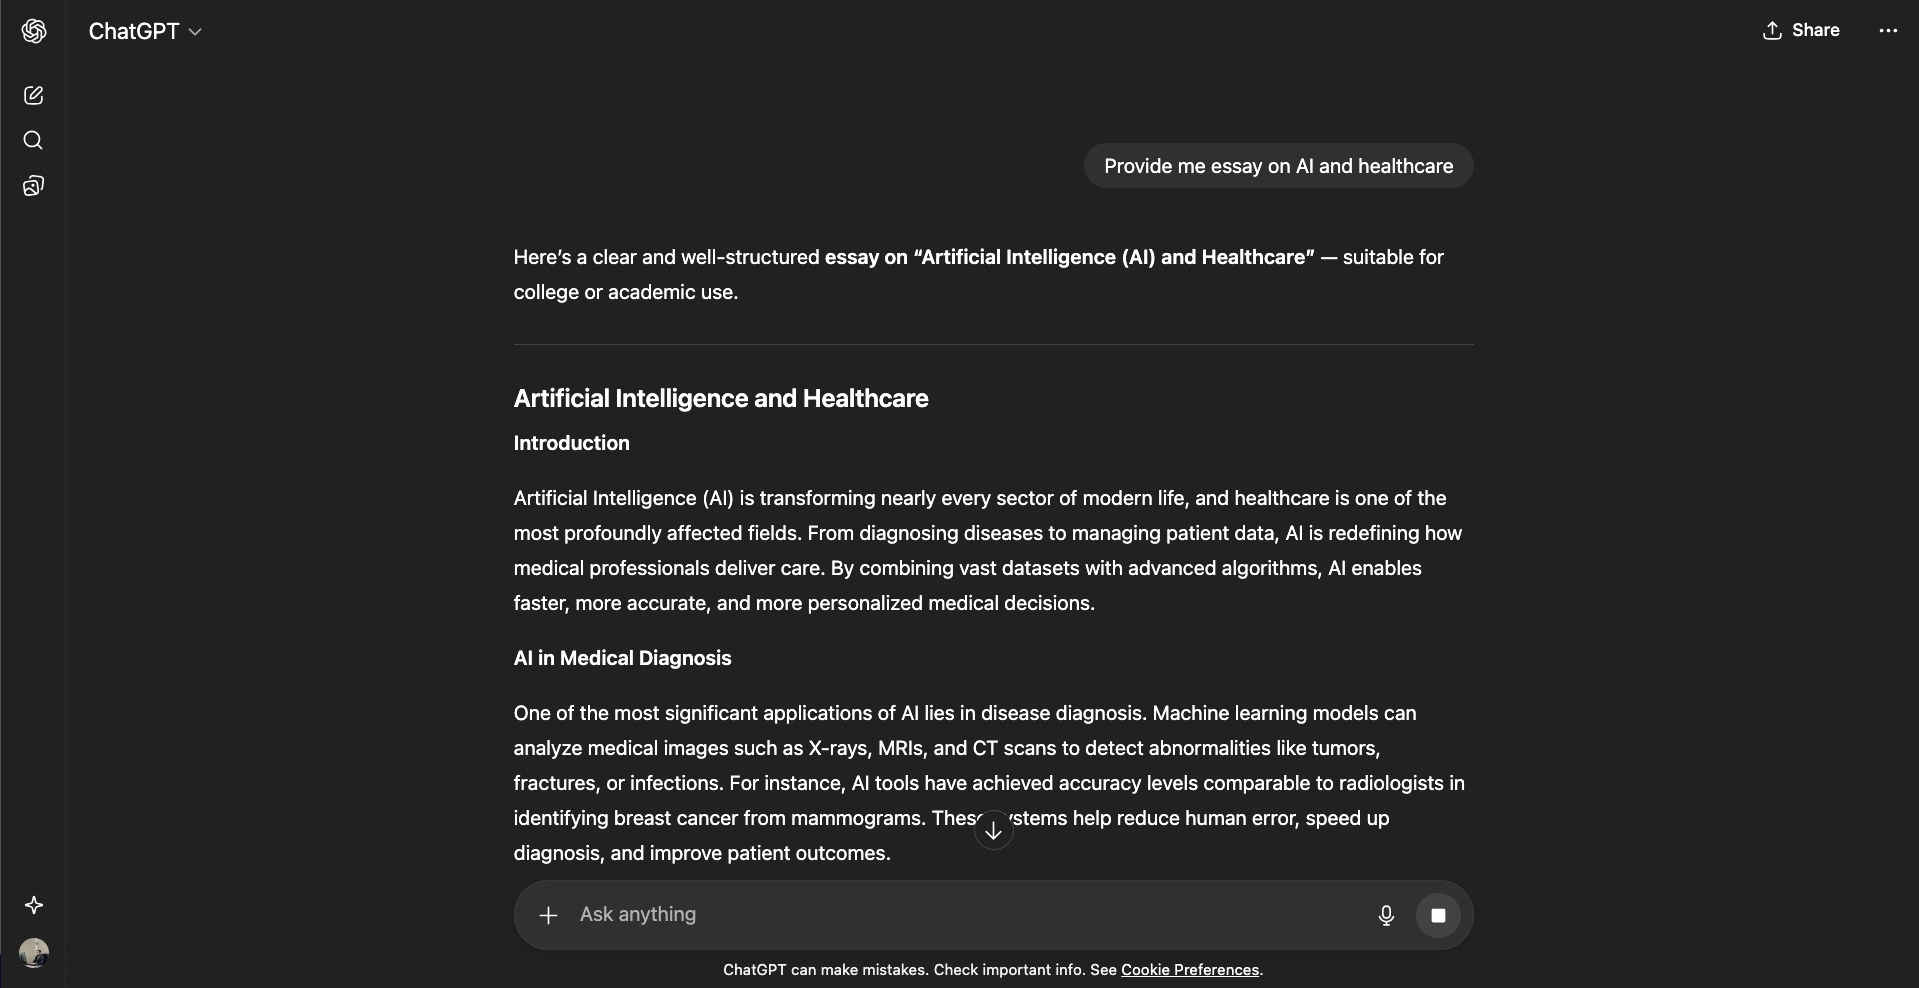Image resolution: width=1919 pixels, height=988 pixels.
Task: Click the ChatGPT logo sidebar icon
Action: tap(34, 31)
